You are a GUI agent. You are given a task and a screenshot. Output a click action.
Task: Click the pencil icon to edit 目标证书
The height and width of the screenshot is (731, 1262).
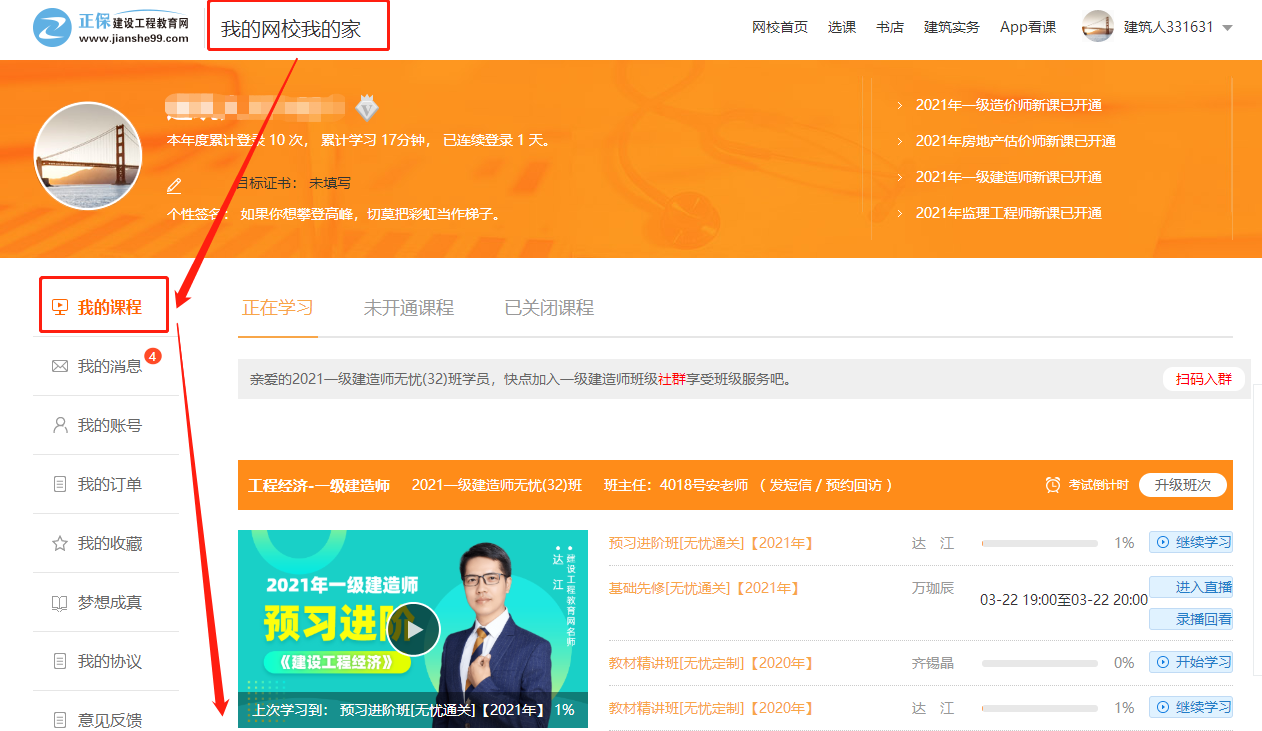click(x=173, y=185)
